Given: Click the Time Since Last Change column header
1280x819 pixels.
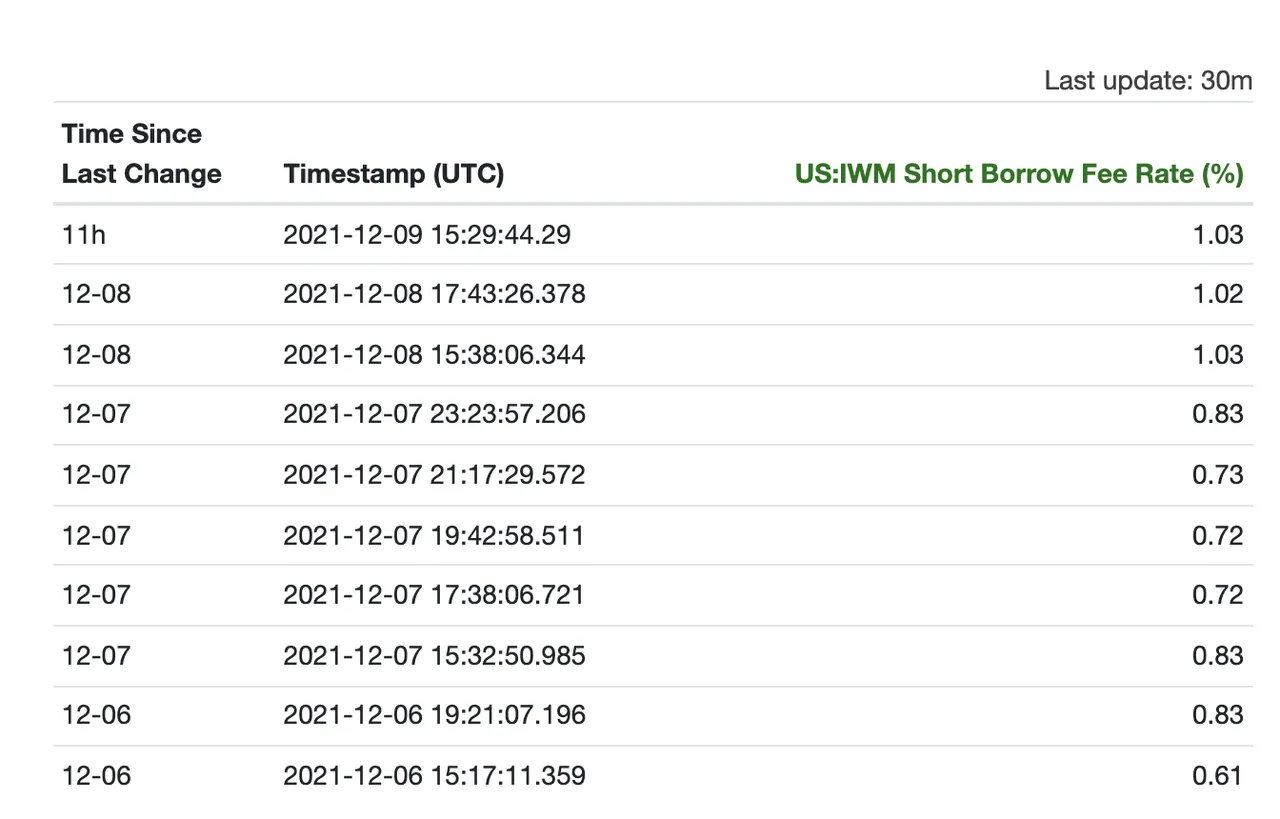Looking at the screenshot, I should click(141, 154).
